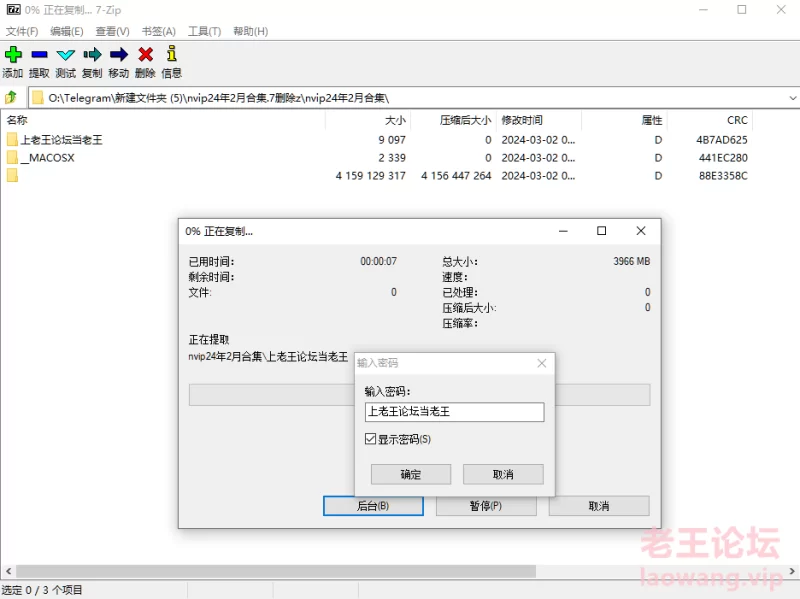Click the Copy (复制) arrow icon
This screenshot has width=800, height=599.
click(92, 54)
